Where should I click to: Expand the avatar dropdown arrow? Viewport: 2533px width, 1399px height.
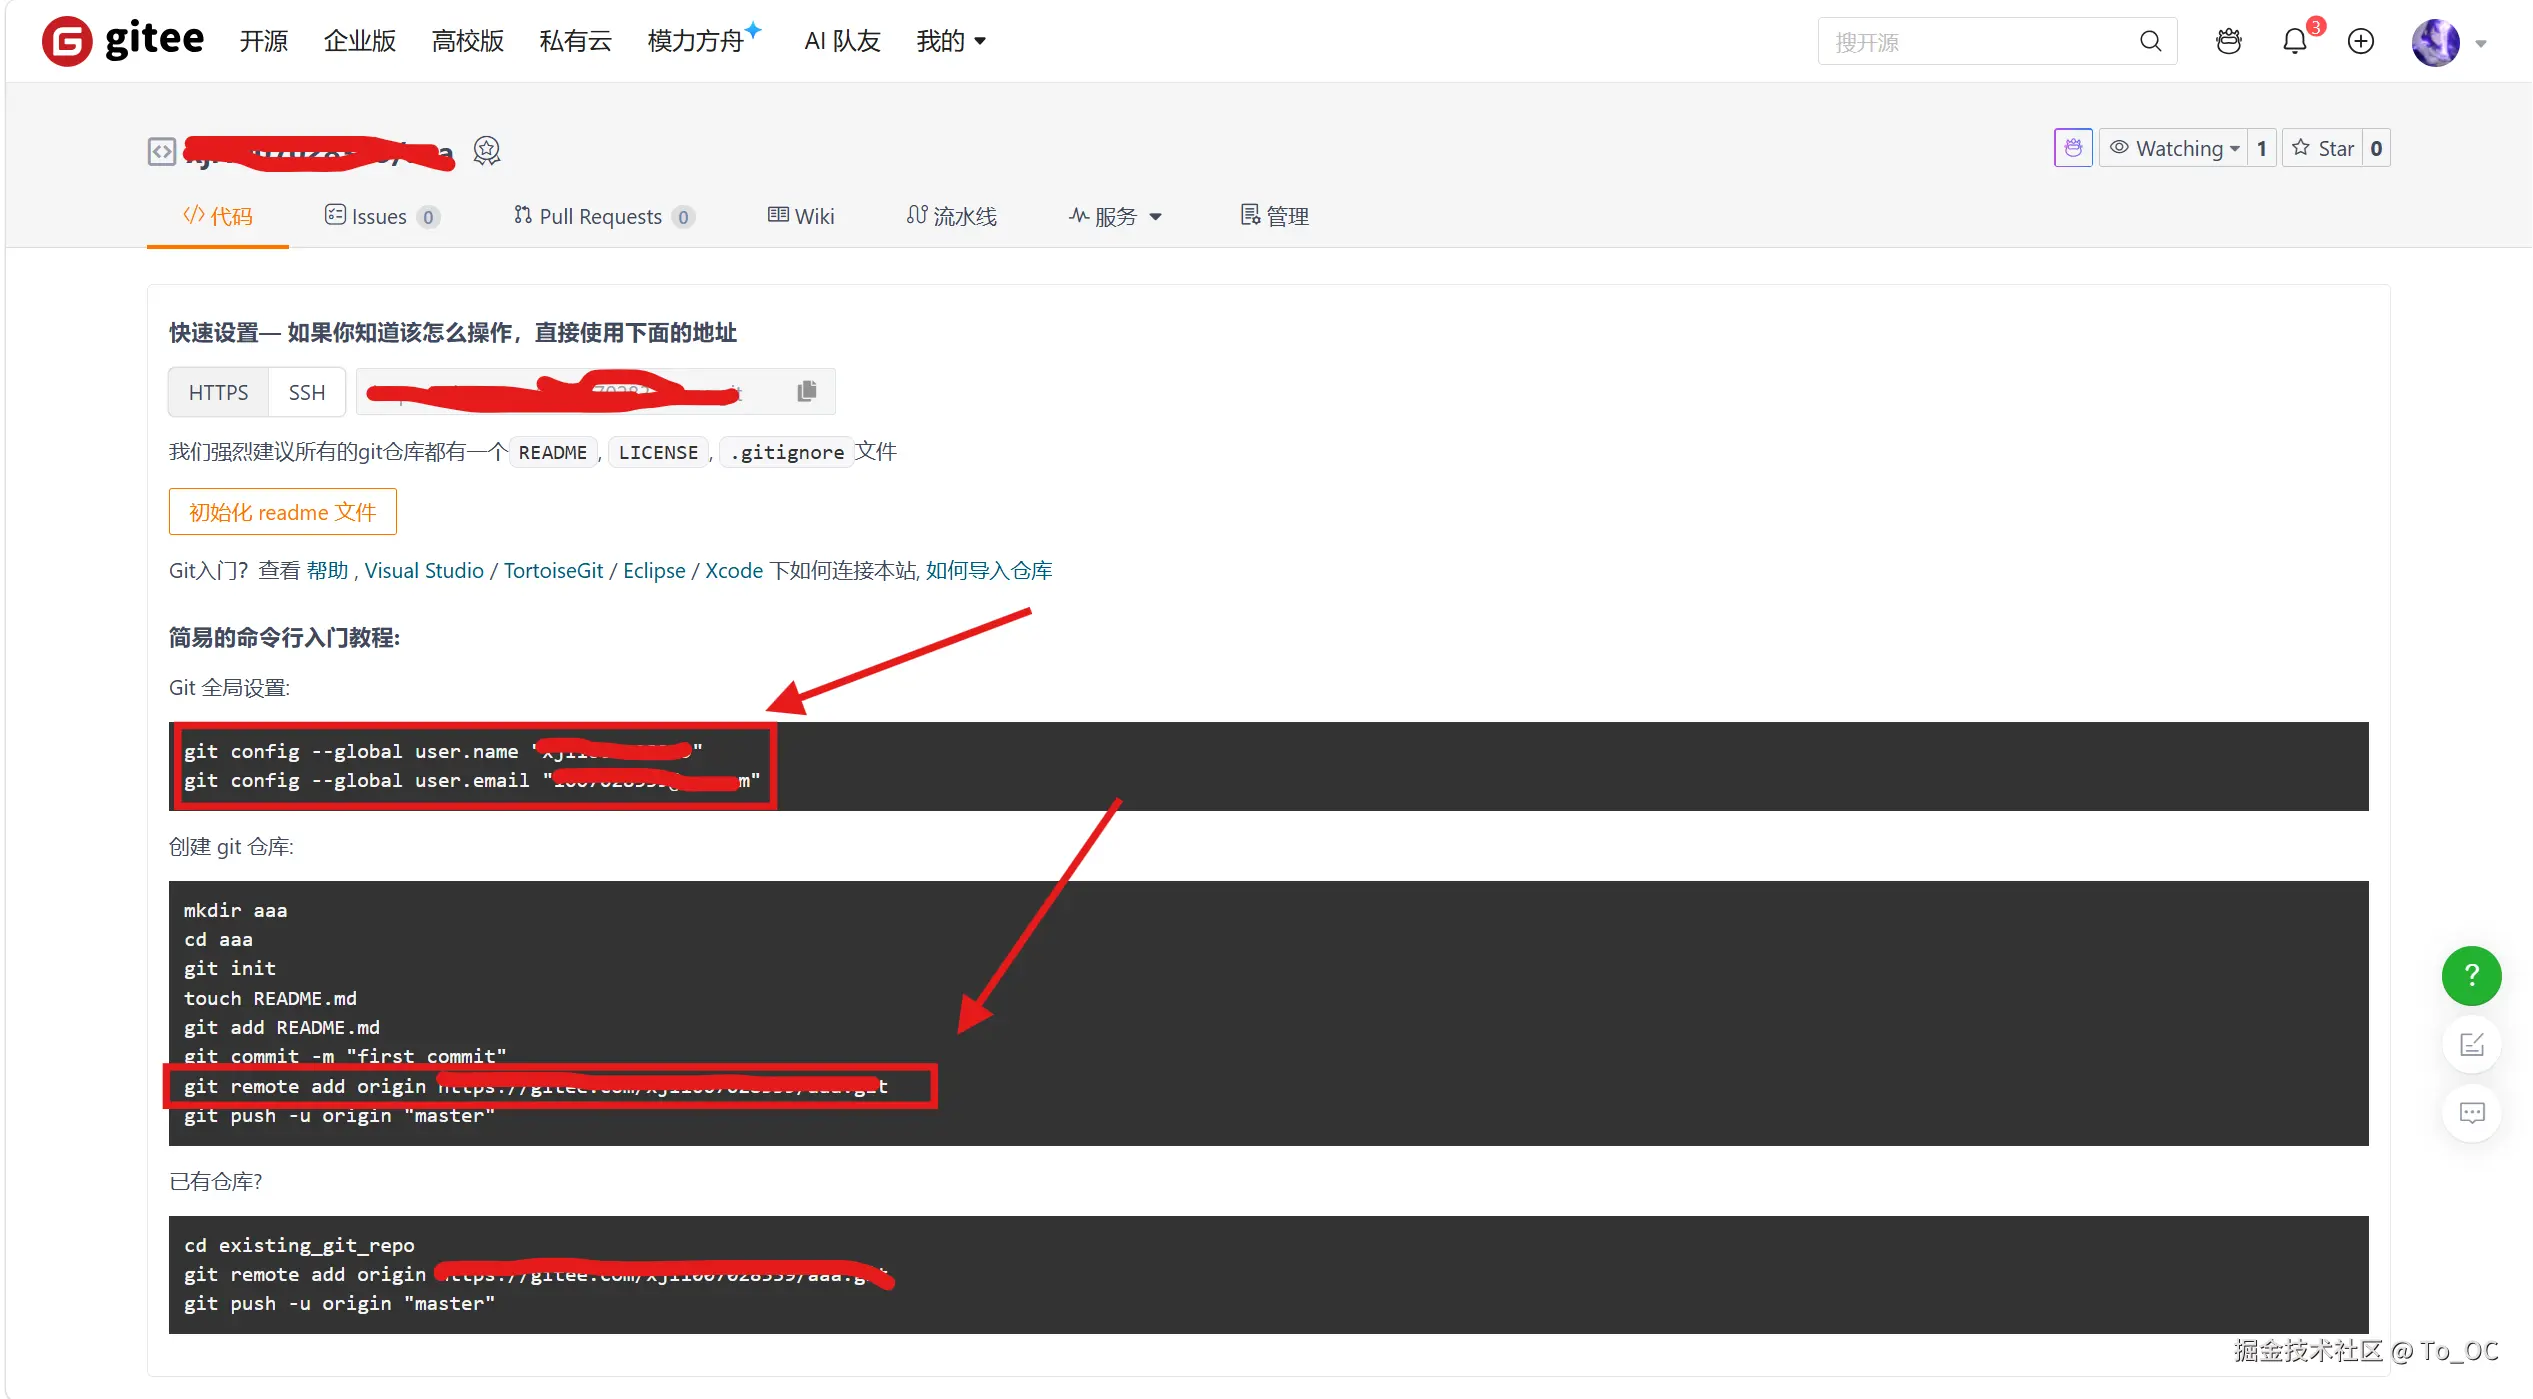click(2481, 43)
